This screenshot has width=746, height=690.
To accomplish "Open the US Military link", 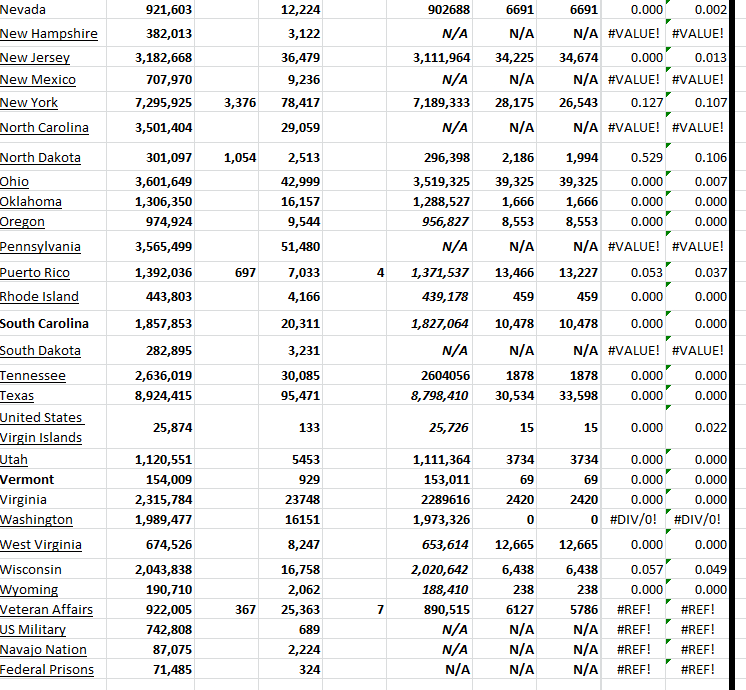I will [32, 629].
